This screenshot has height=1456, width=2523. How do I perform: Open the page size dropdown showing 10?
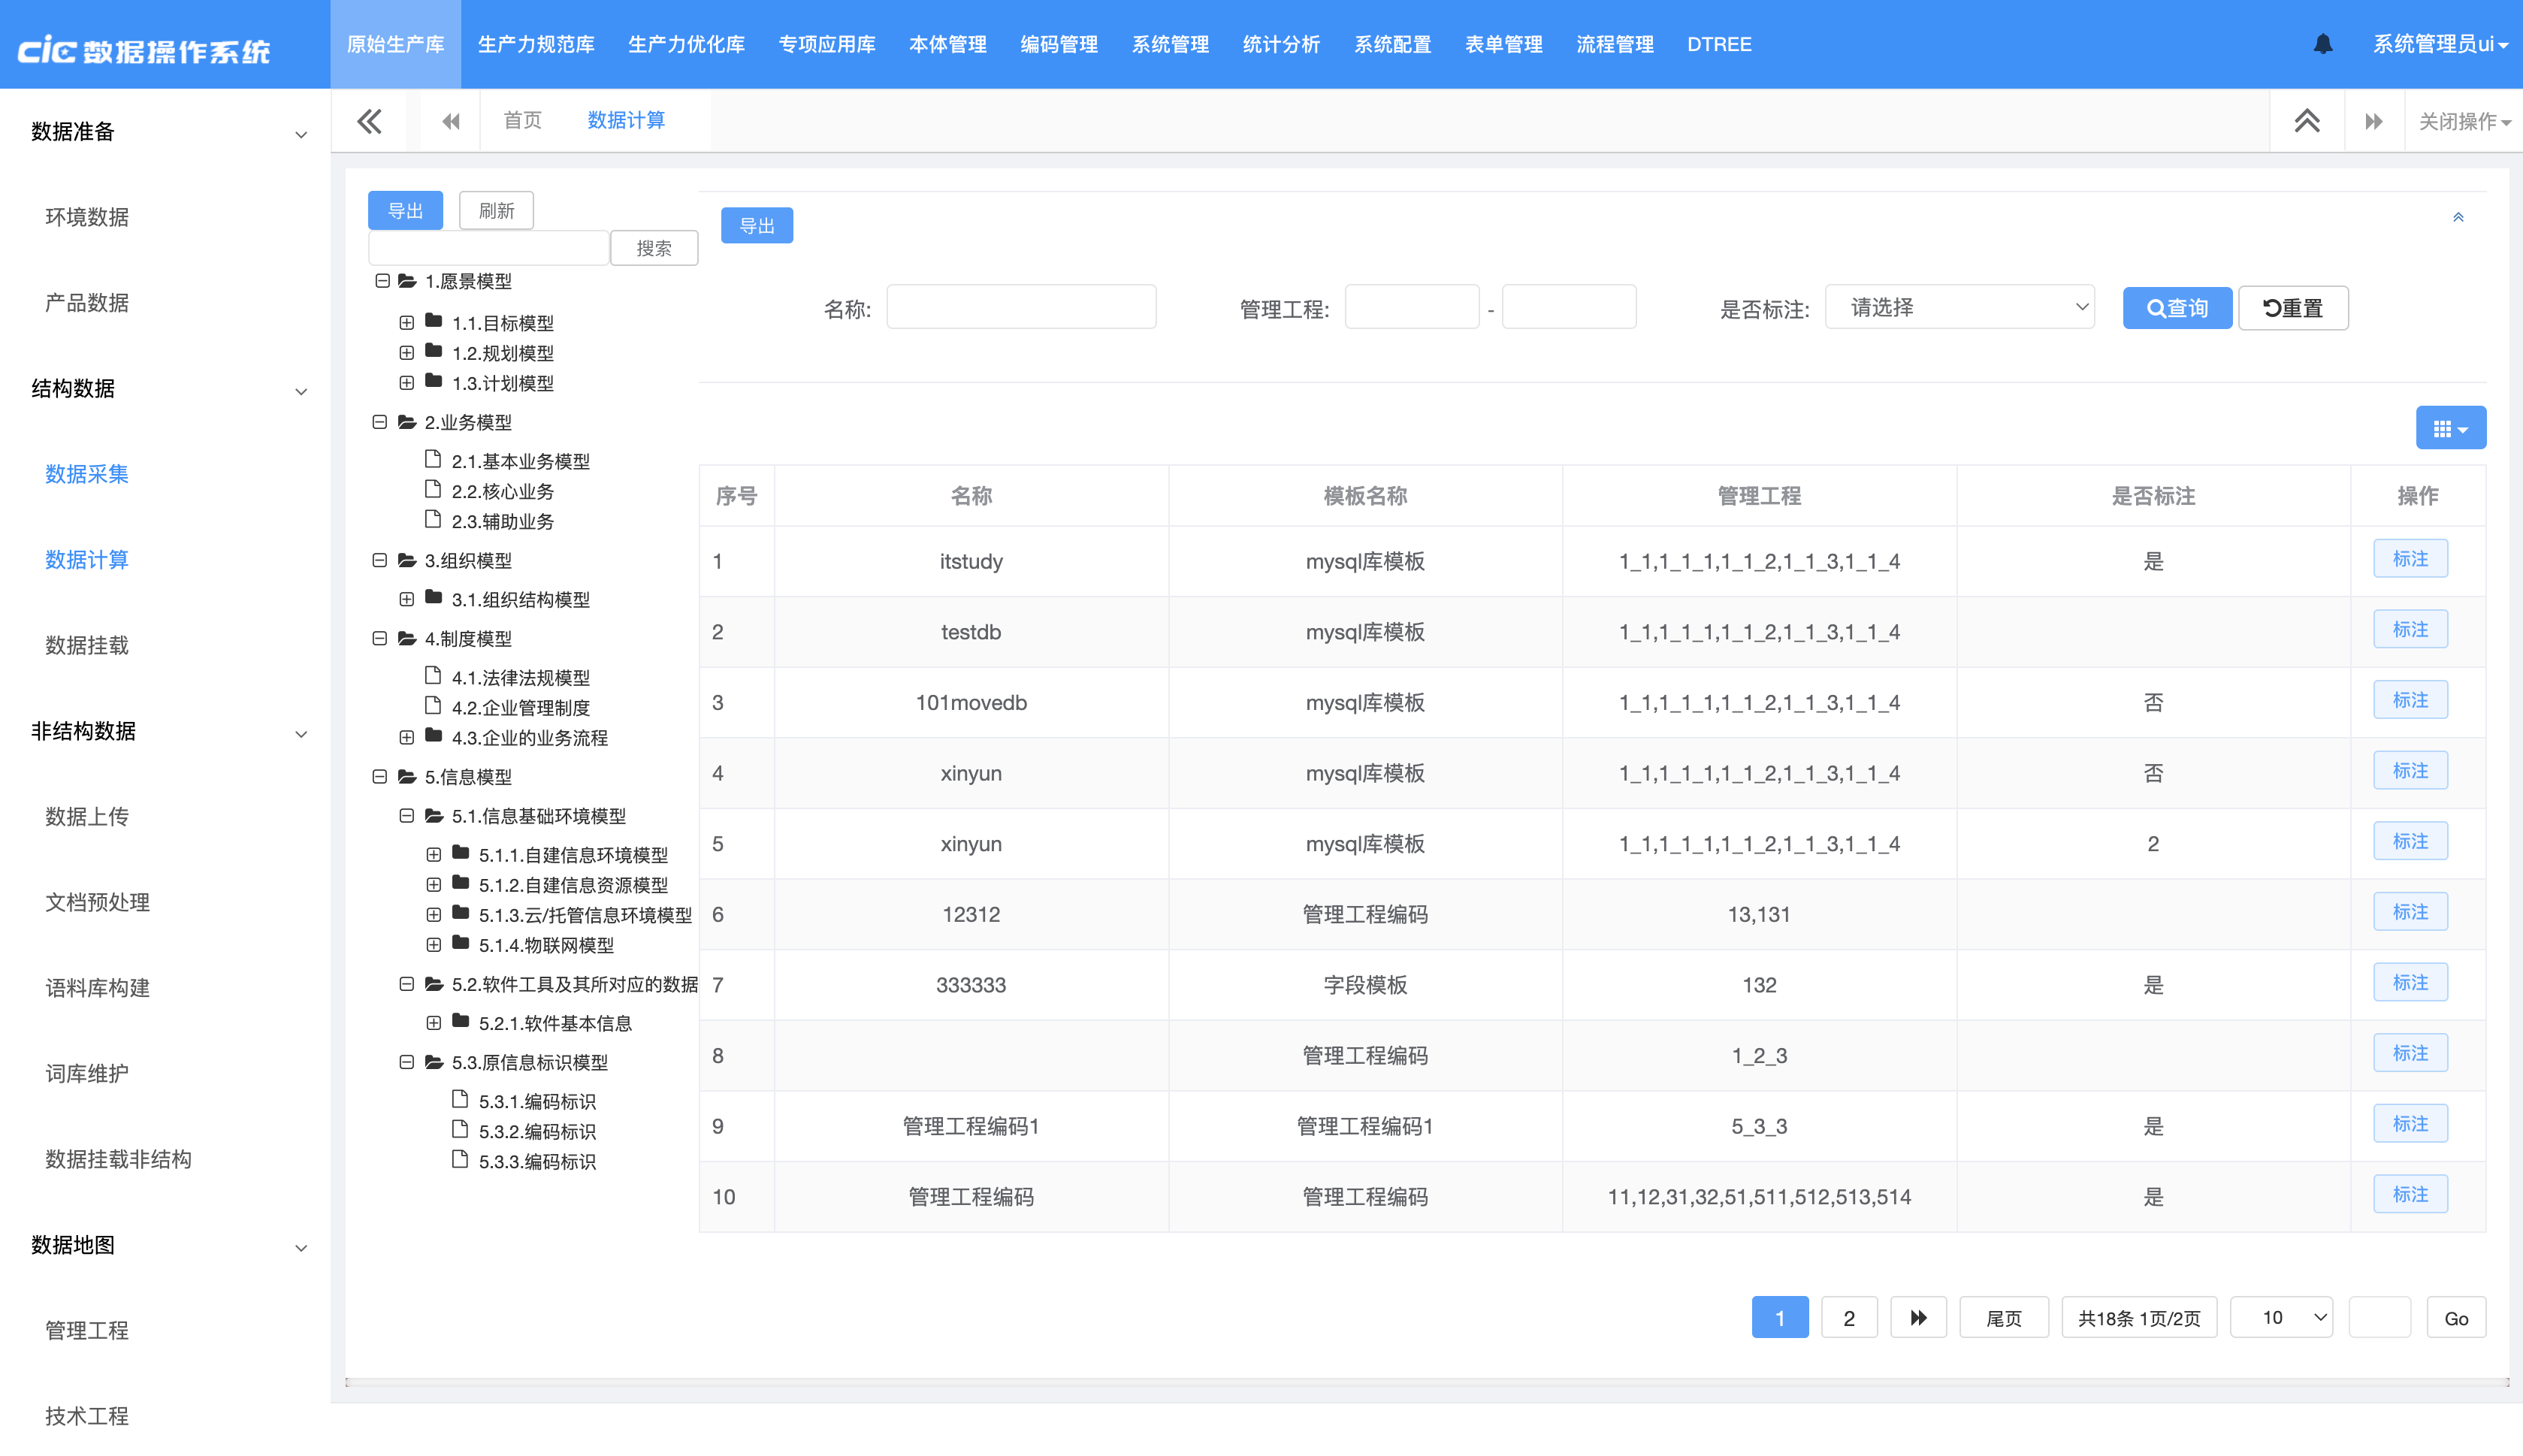pos(2281,1317)
